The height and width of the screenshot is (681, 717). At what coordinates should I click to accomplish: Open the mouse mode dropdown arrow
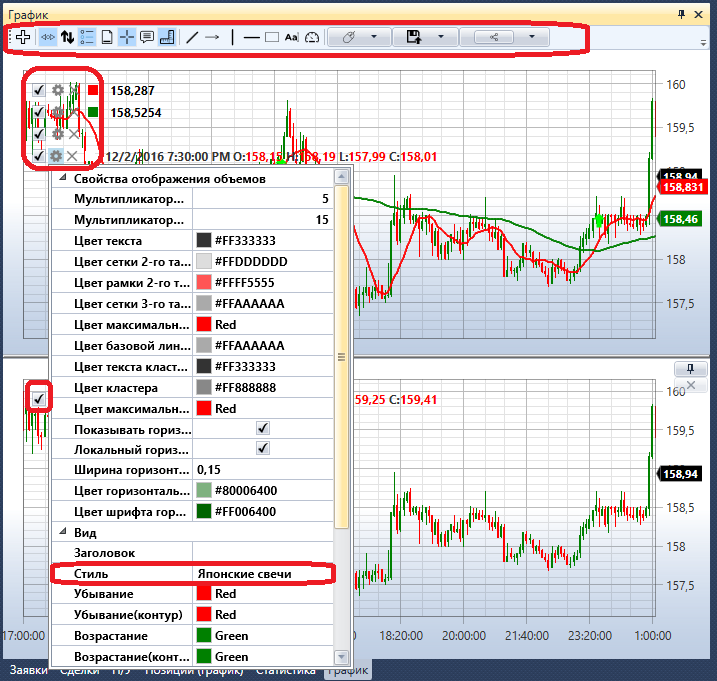[x=374, y=37]
